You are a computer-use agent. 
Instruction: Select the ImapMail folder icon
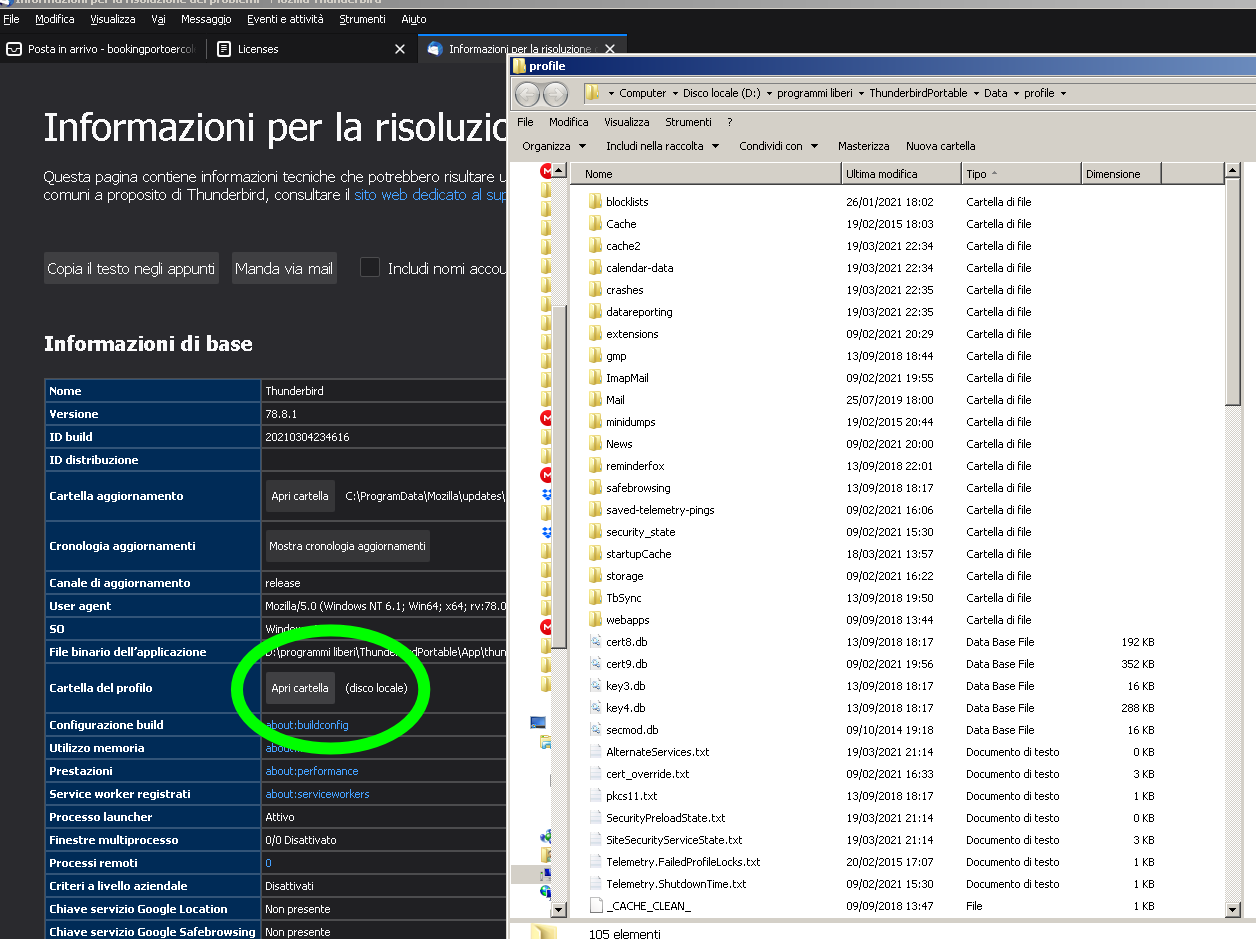tap(595, 378)
